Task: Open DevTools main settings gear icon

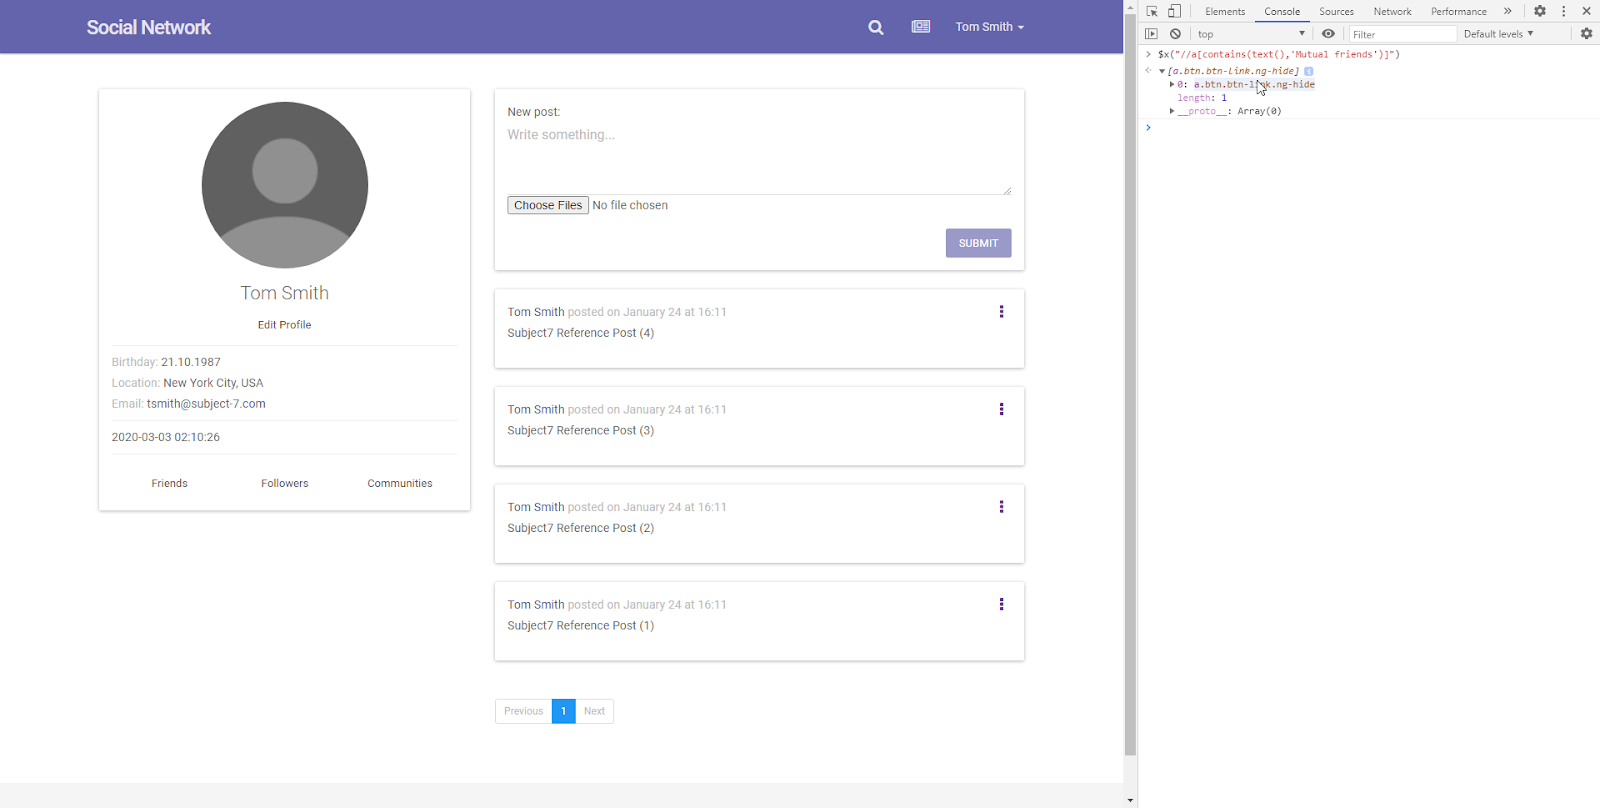Action: click(x=1540, y=11)
